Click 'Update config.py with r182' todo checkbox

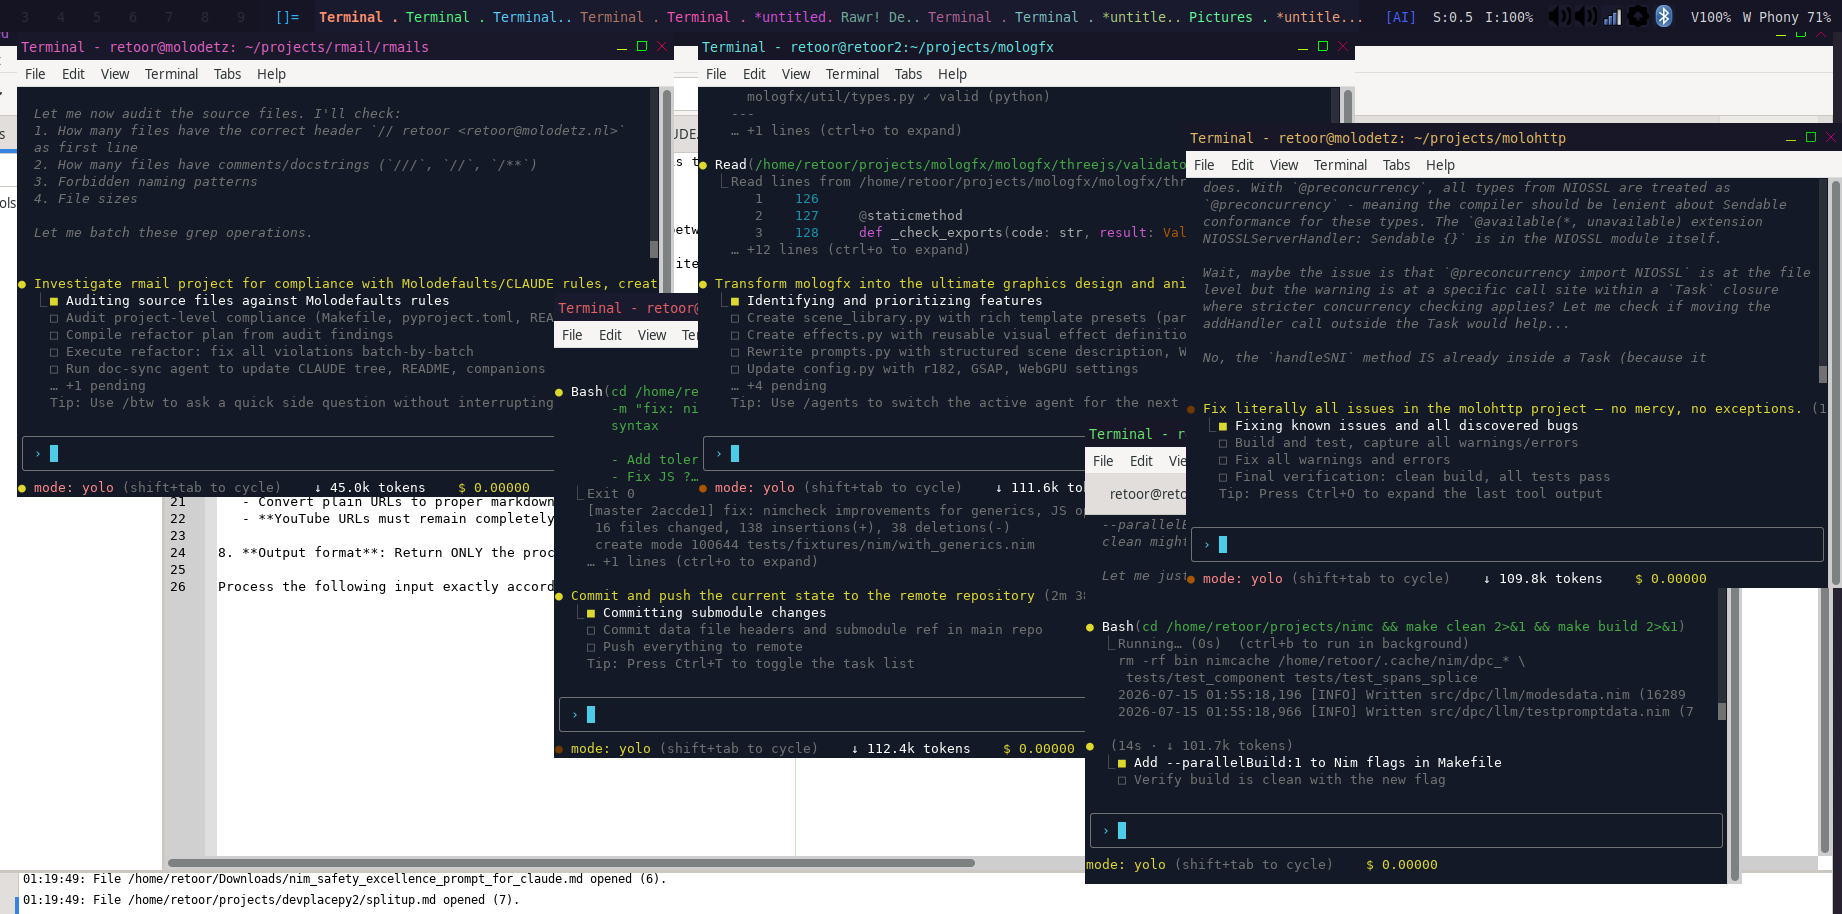(735, 369)
